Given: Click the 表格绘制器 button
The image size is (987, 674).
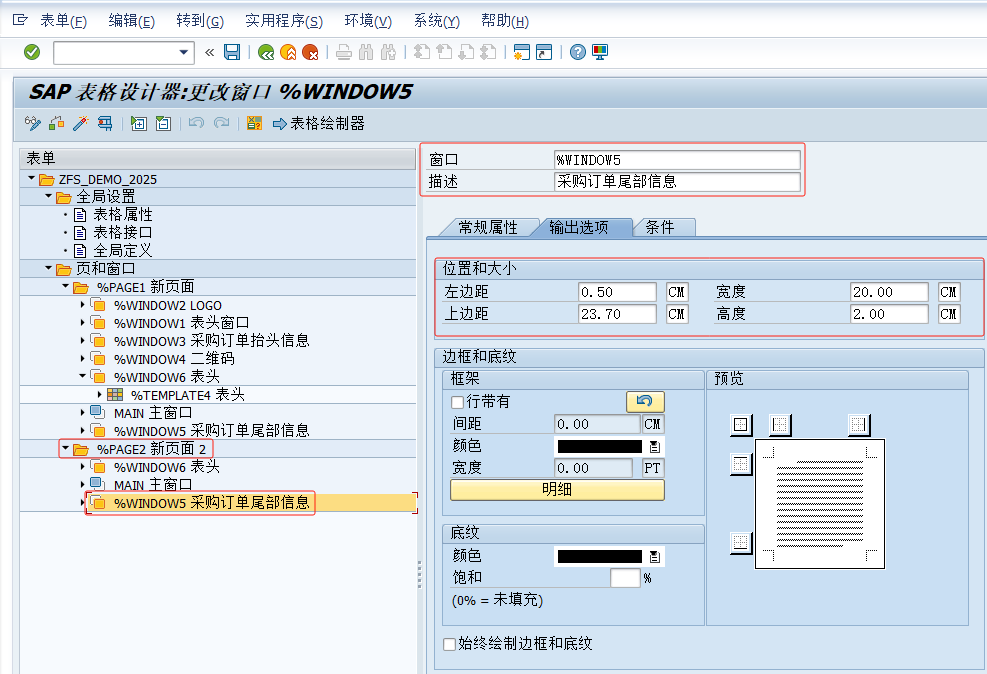Looking at the screenshot, I should tap(320, 123).
